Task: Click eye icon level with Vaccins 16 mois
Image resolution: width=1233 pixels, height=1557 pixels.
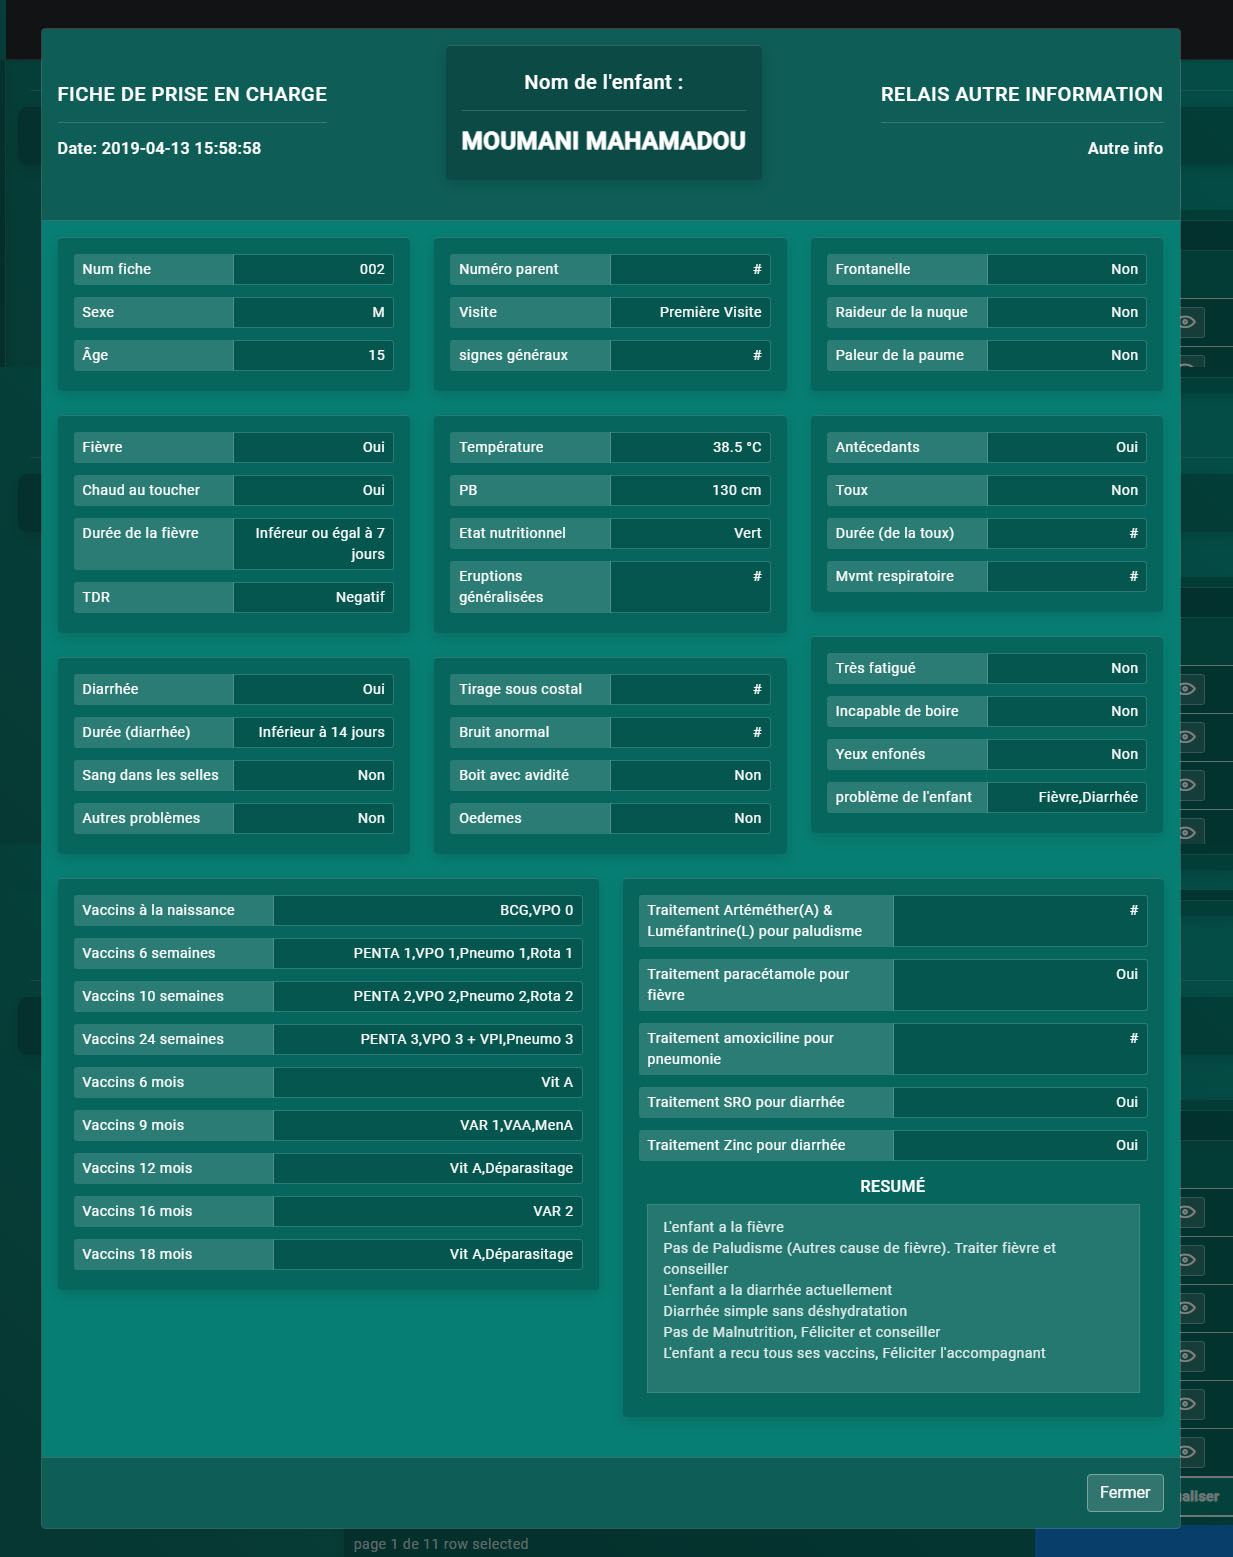Action: click(x=1188, y=1212)
